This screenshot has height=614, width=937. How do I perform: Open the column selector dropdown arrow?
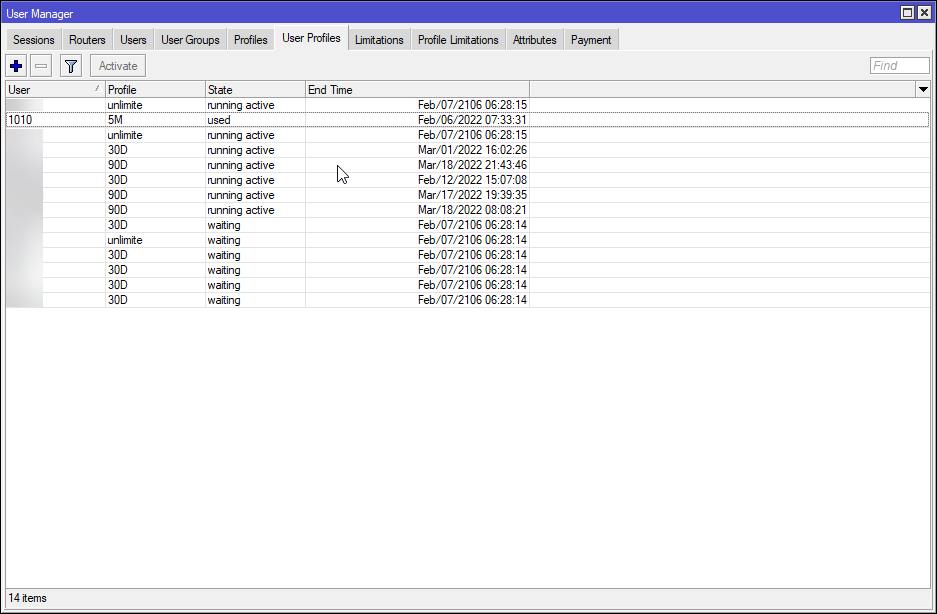(x=923, y=90)
